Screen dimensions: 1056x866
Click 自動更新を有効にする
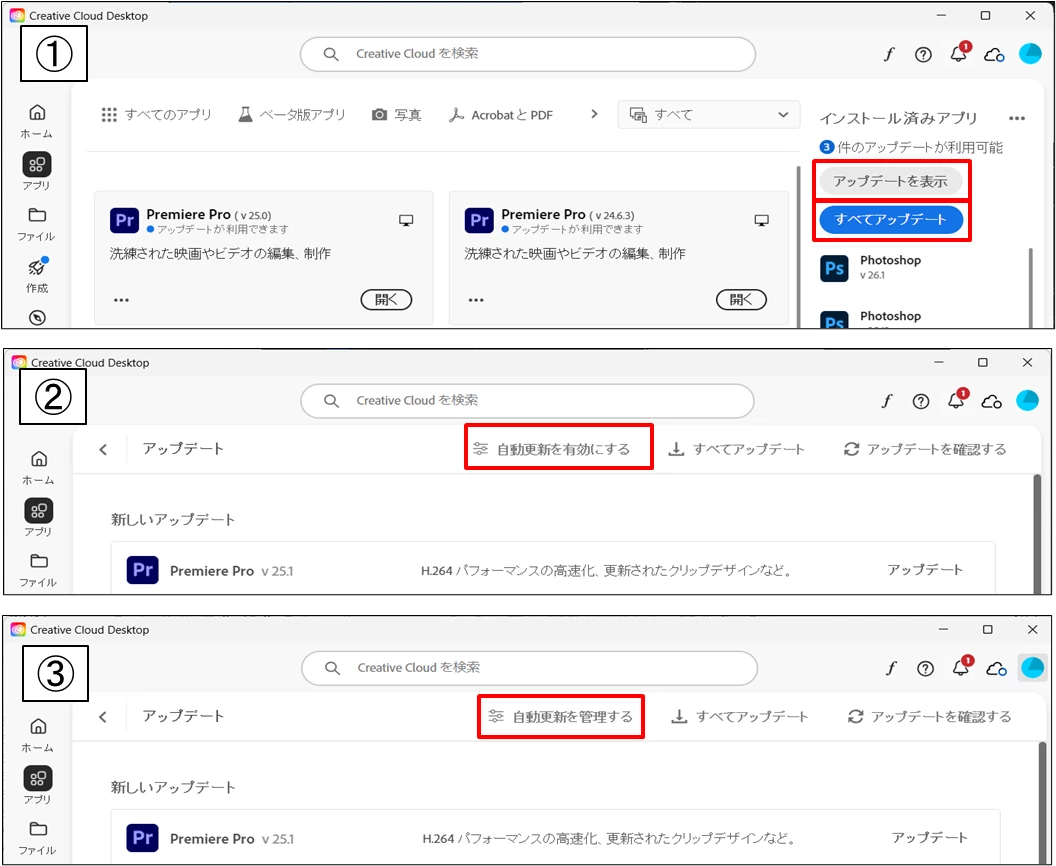552,449
